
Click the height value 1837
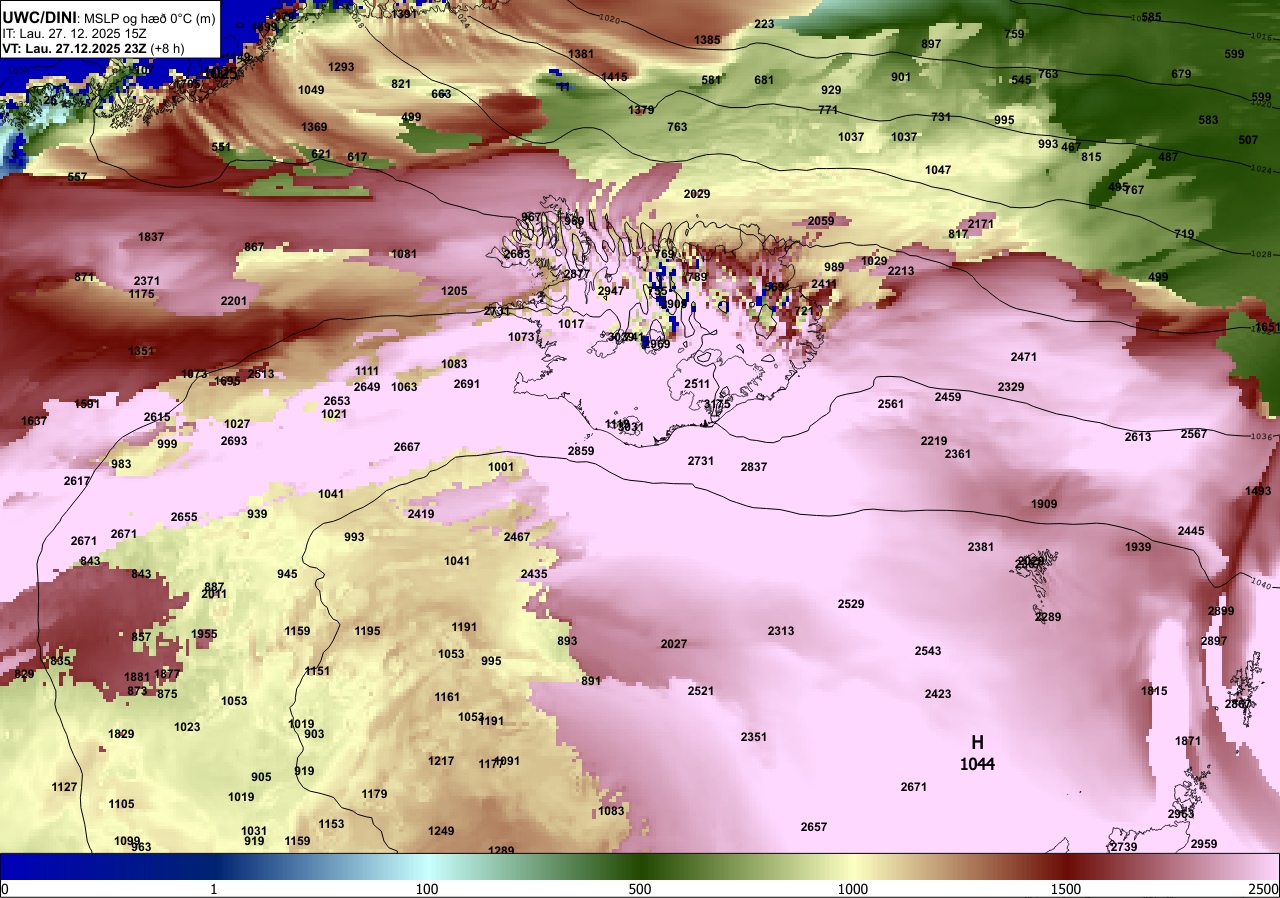point(151,237)
